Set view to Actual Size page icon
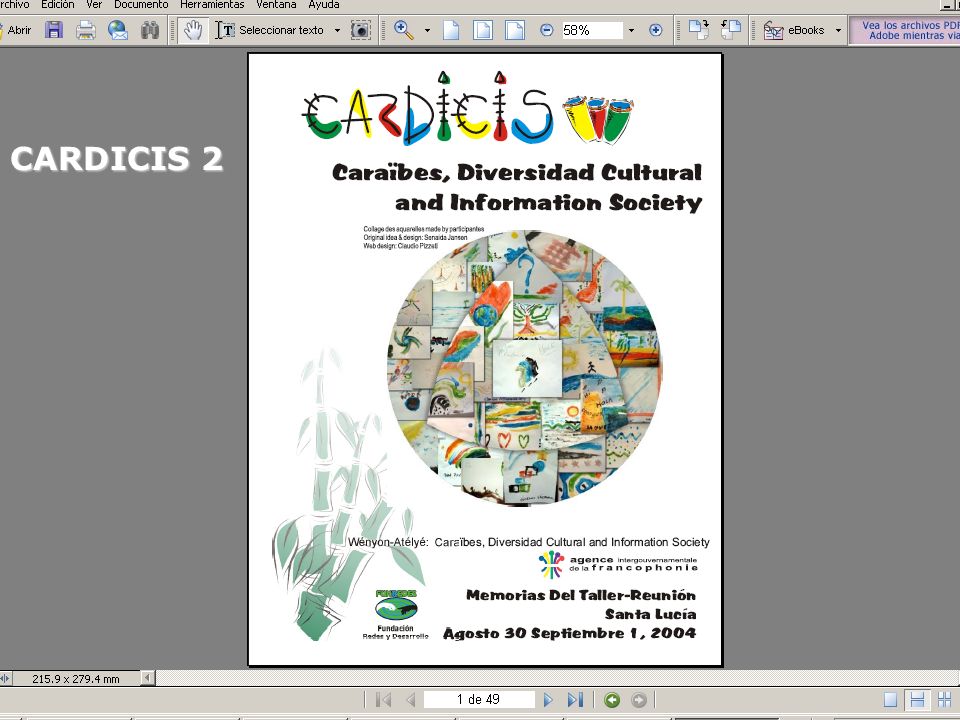 tap(451, 30)
